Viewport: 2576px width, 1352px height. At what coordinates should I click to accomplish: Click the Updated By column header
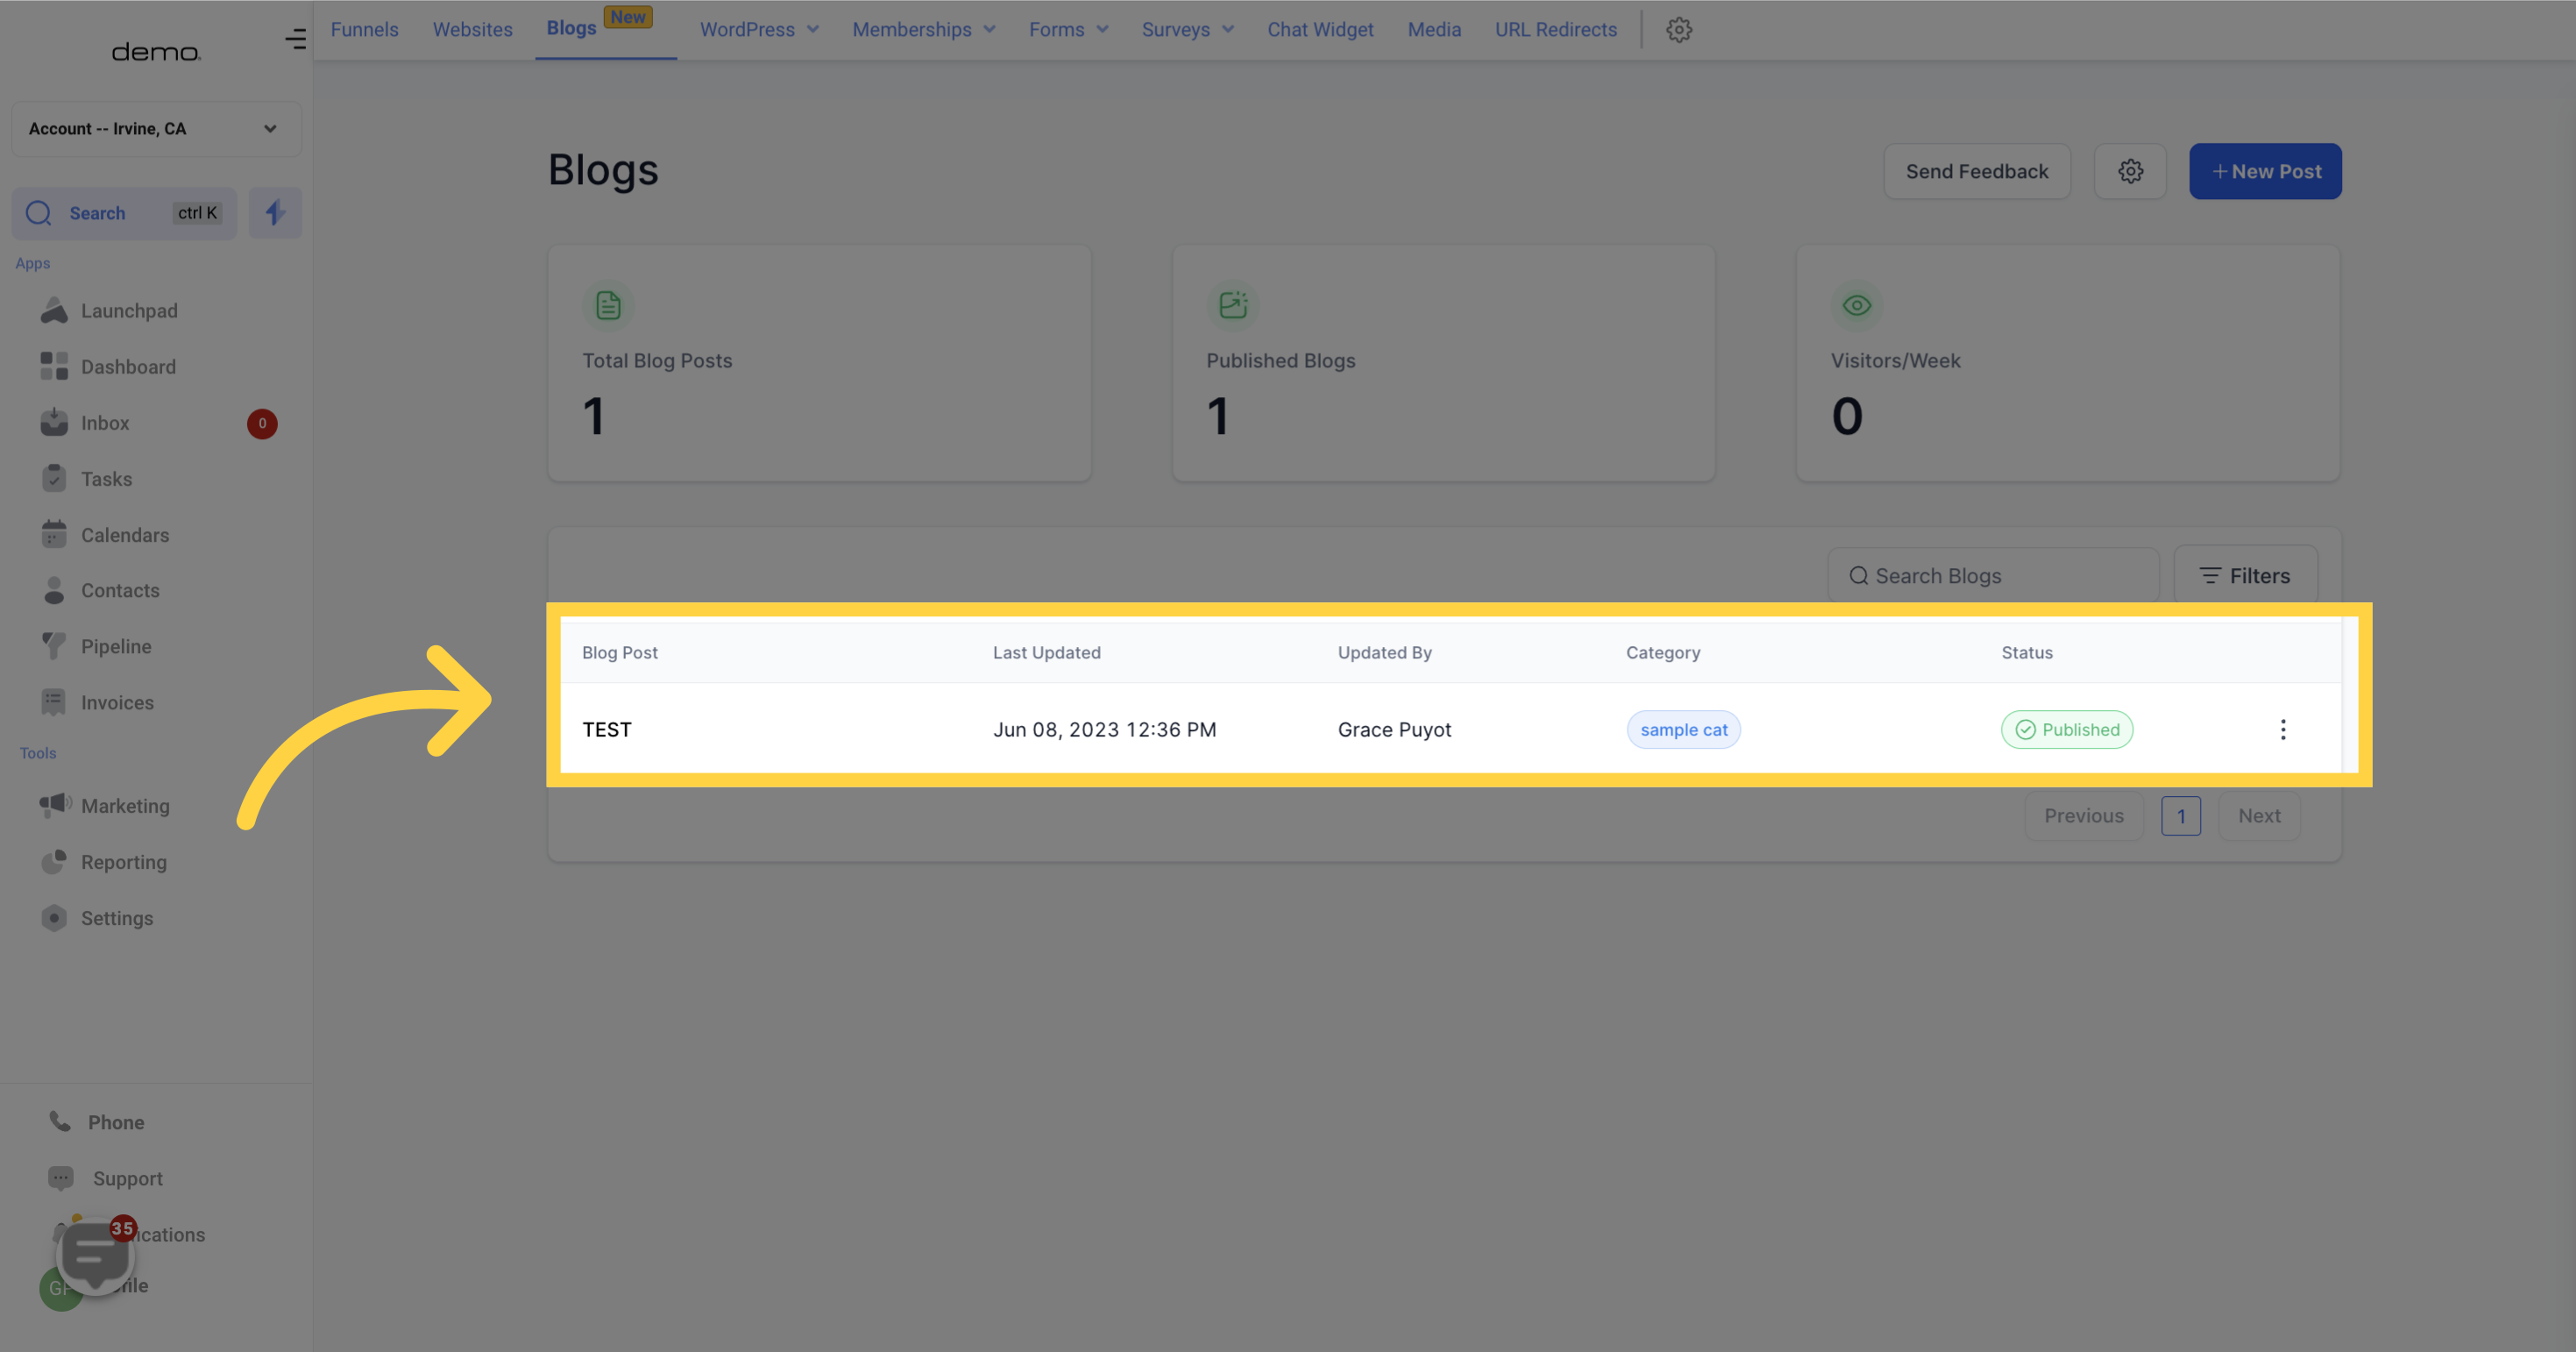(1384, 652)
